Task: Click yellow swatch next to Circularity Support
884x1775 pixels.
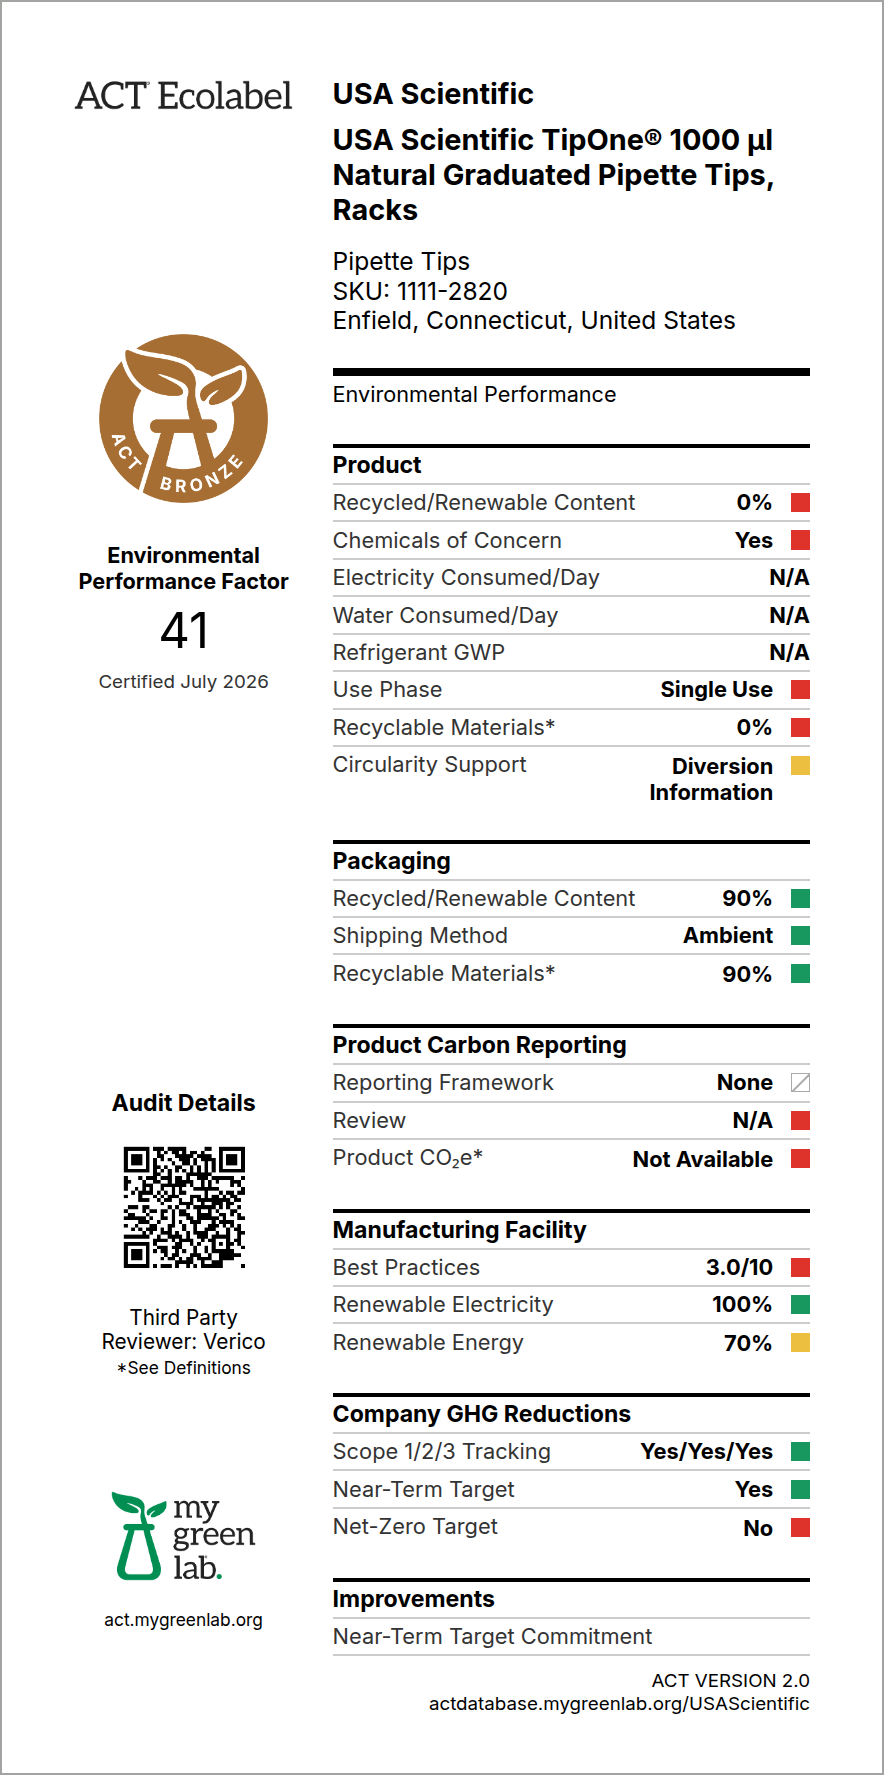Action: click(x=800, y=766)
